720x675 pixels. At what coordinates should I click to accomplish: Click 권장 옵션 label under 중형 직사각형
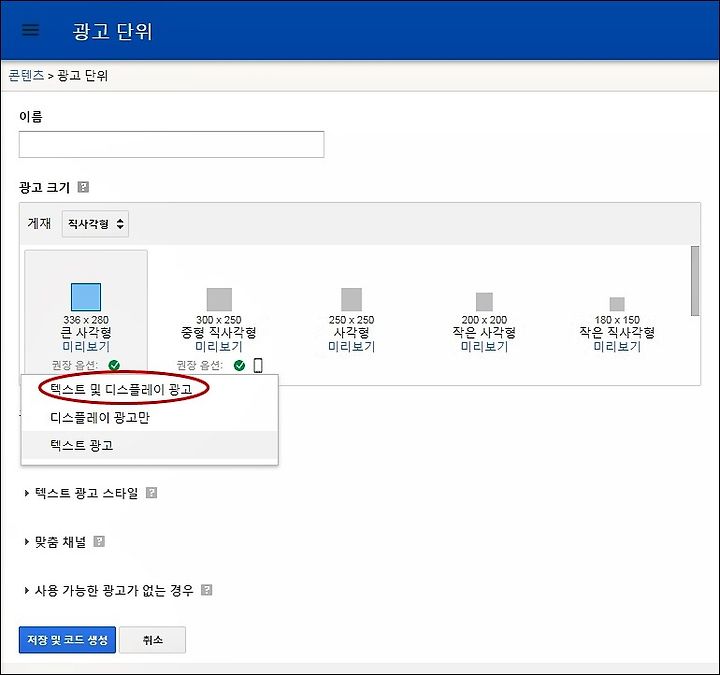pyautogui.click(x=200, y=365)
